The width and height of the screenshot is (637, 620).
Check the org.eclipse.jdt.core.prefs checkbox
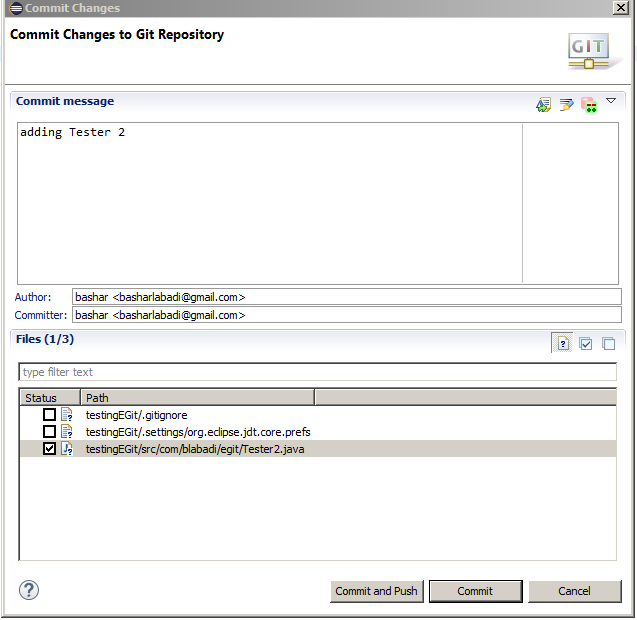pyautogui.click(x=49, y=431)
